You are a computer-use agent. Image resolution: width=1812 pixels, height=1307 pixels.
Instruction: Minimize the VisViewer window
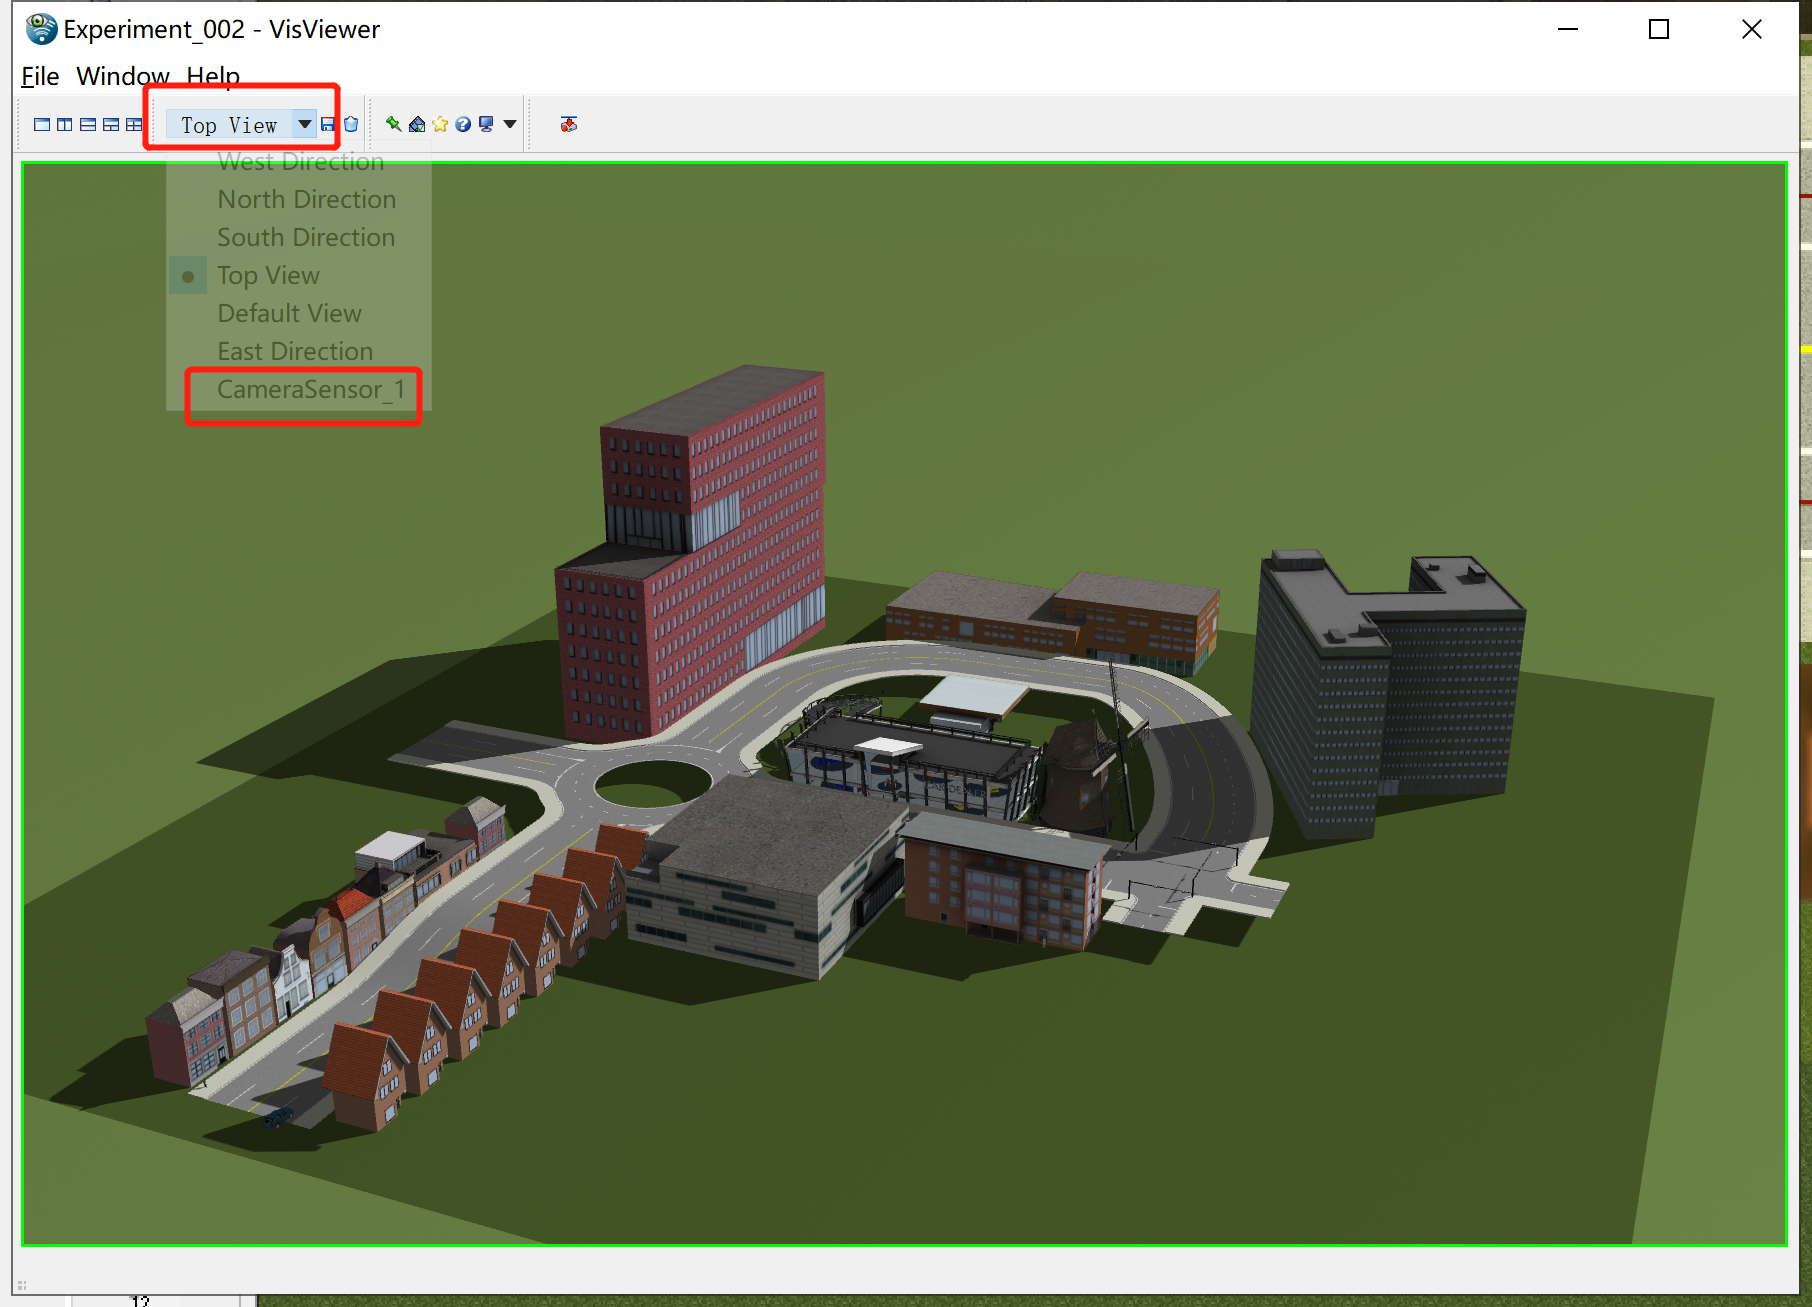[x=1568, y=29]
